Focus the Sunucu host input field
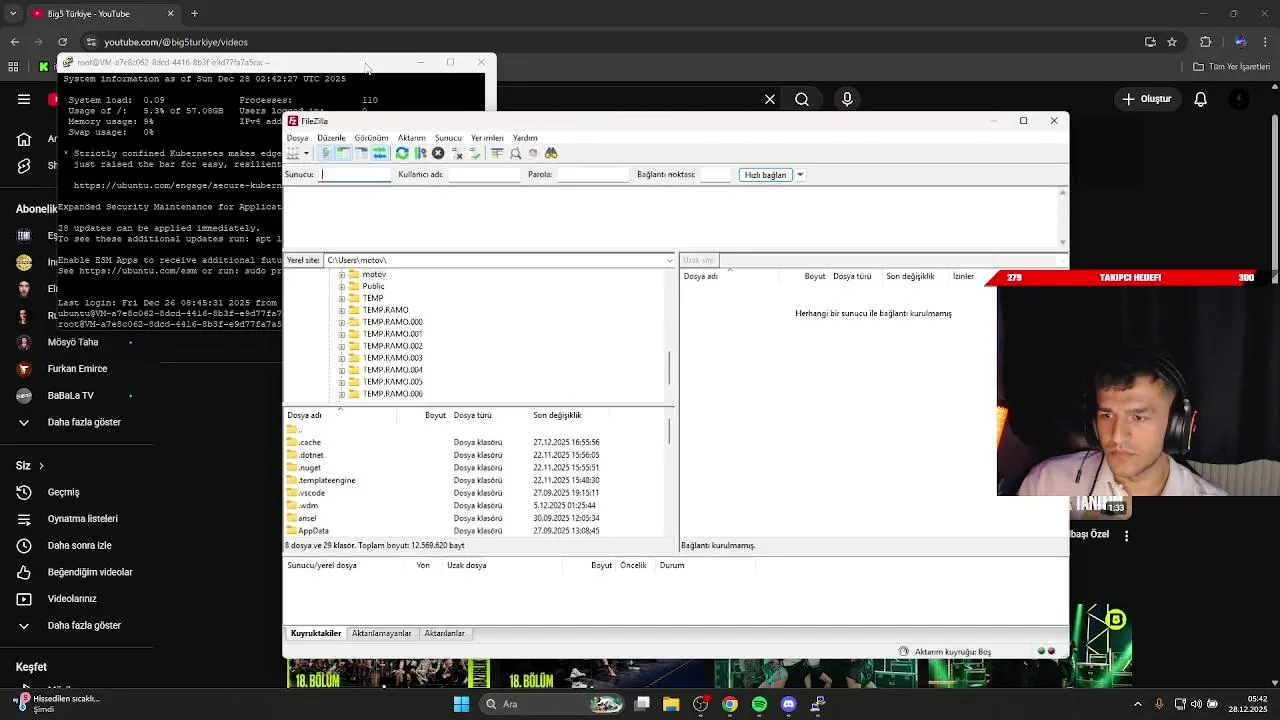 point(355,174)
